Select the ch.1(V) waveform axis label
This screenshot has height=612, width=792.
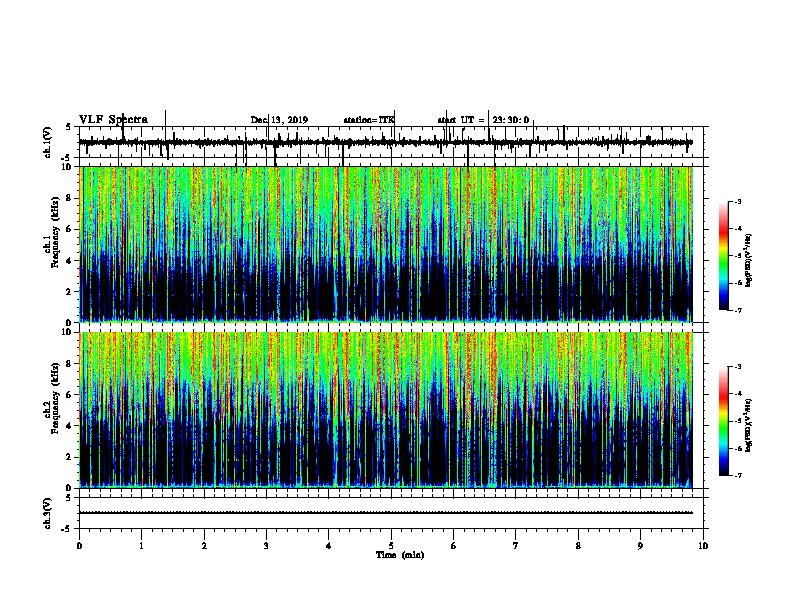48,142
